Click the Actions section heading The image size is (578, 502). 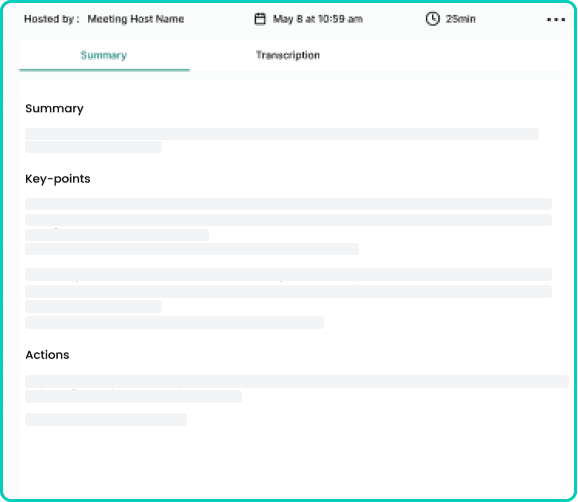click(47, 355)
